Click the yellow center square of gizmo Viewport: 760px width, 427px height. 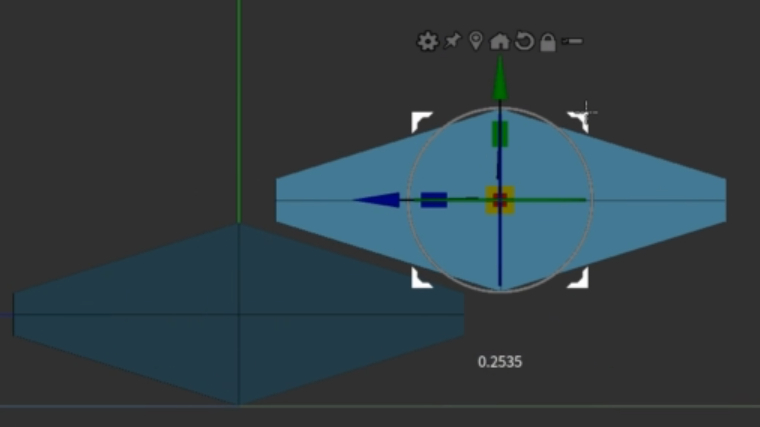[500, 200]
